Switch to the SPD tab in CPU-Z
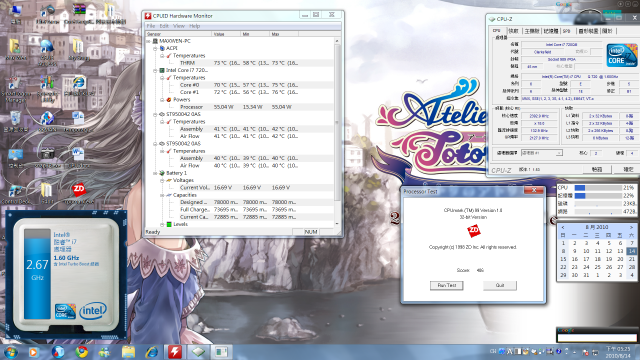This screenshot has height=360, width=640. [567, 31]
